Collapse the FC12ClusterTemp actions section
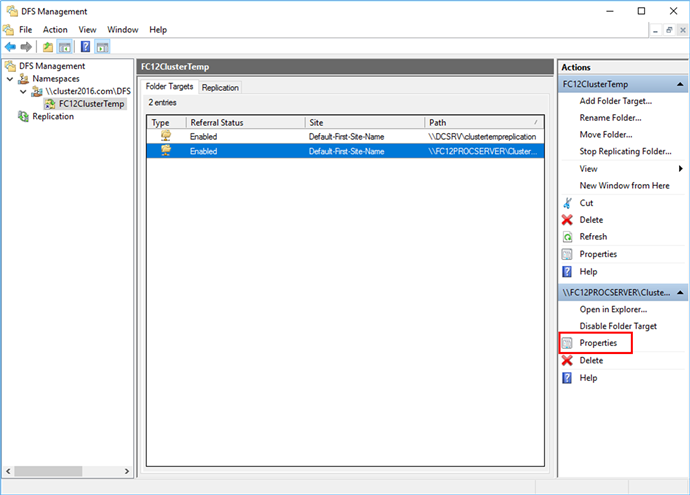The width and height of the screenshot is (690, 495). 680,84
